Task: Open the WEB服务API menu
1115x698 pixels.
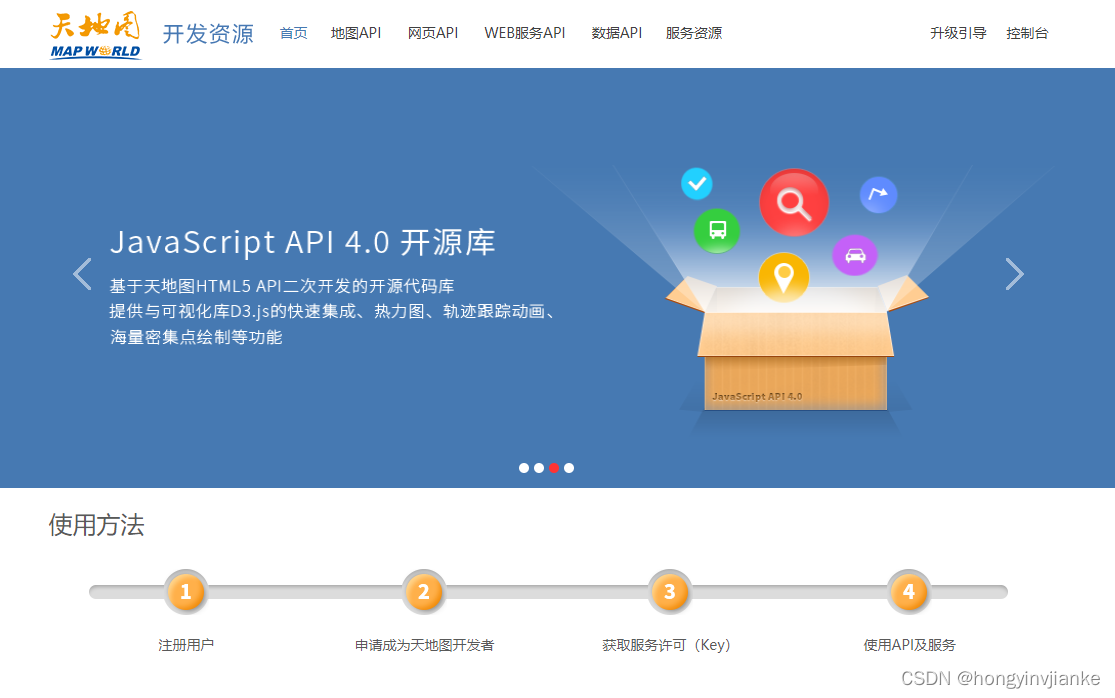Action: (525, 33)
